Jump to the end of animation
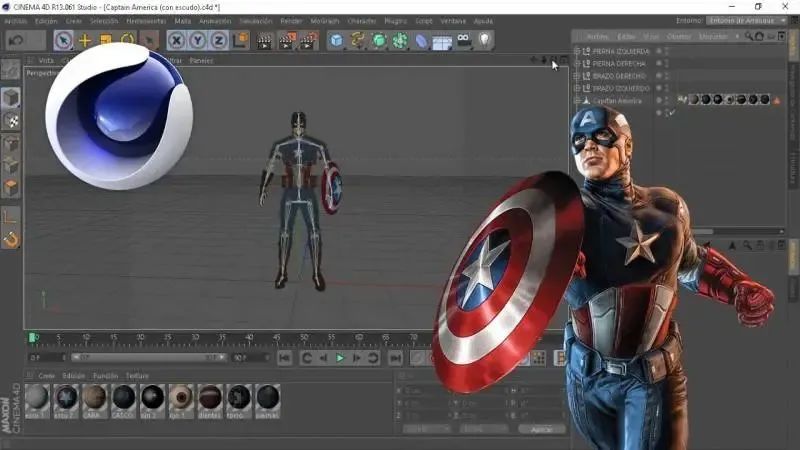Image resolution: width=800 pixels, height=450 pixels. [395, 358]
